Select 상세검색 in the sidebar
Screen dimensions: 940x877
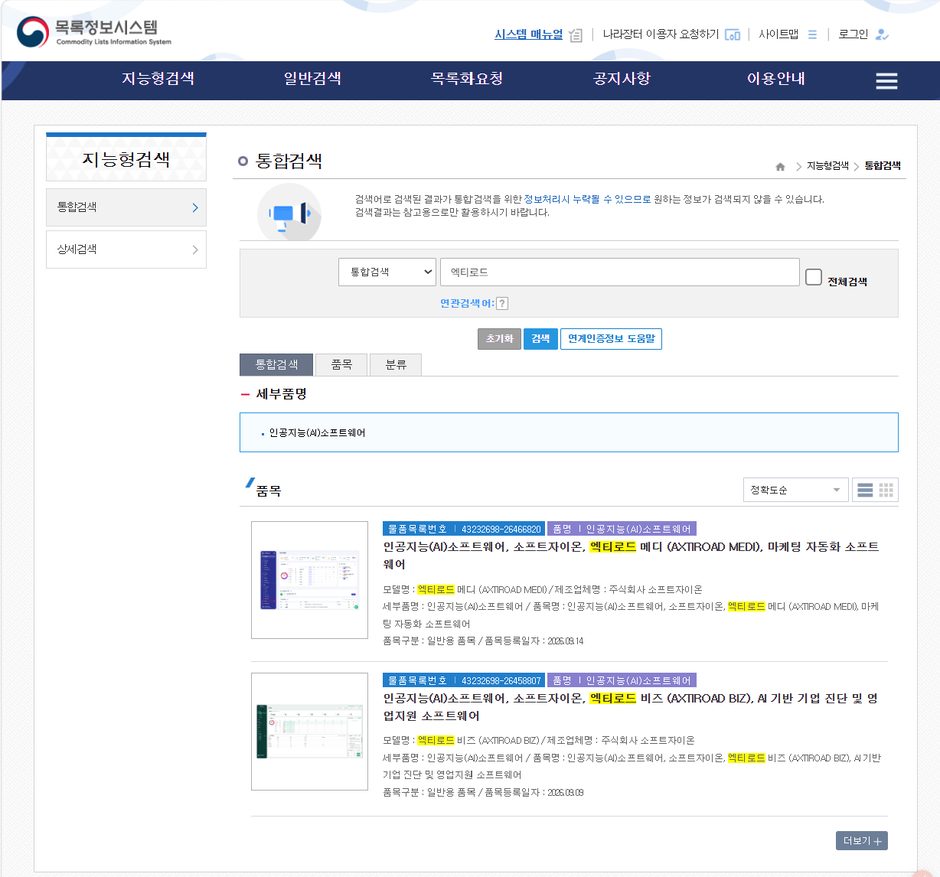[126, 249]
